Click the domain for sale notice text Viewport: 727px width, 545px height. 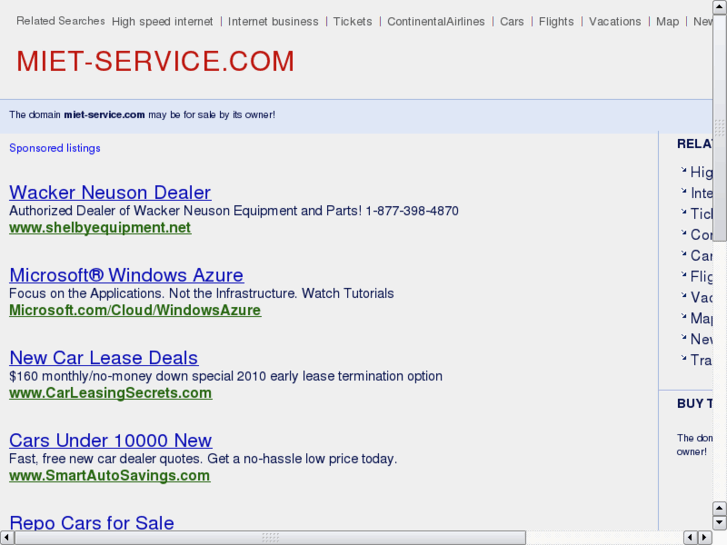[142, 115]
